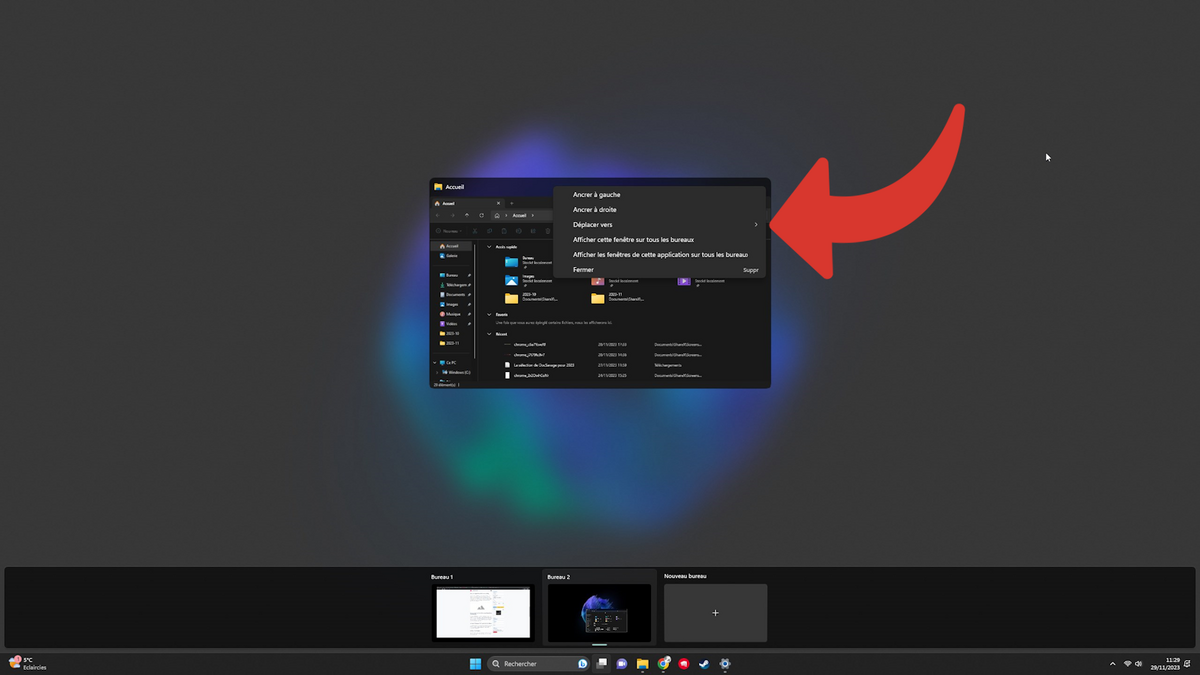
Task: Open Settings gear on taskbar
Action: tap(725, 664)
